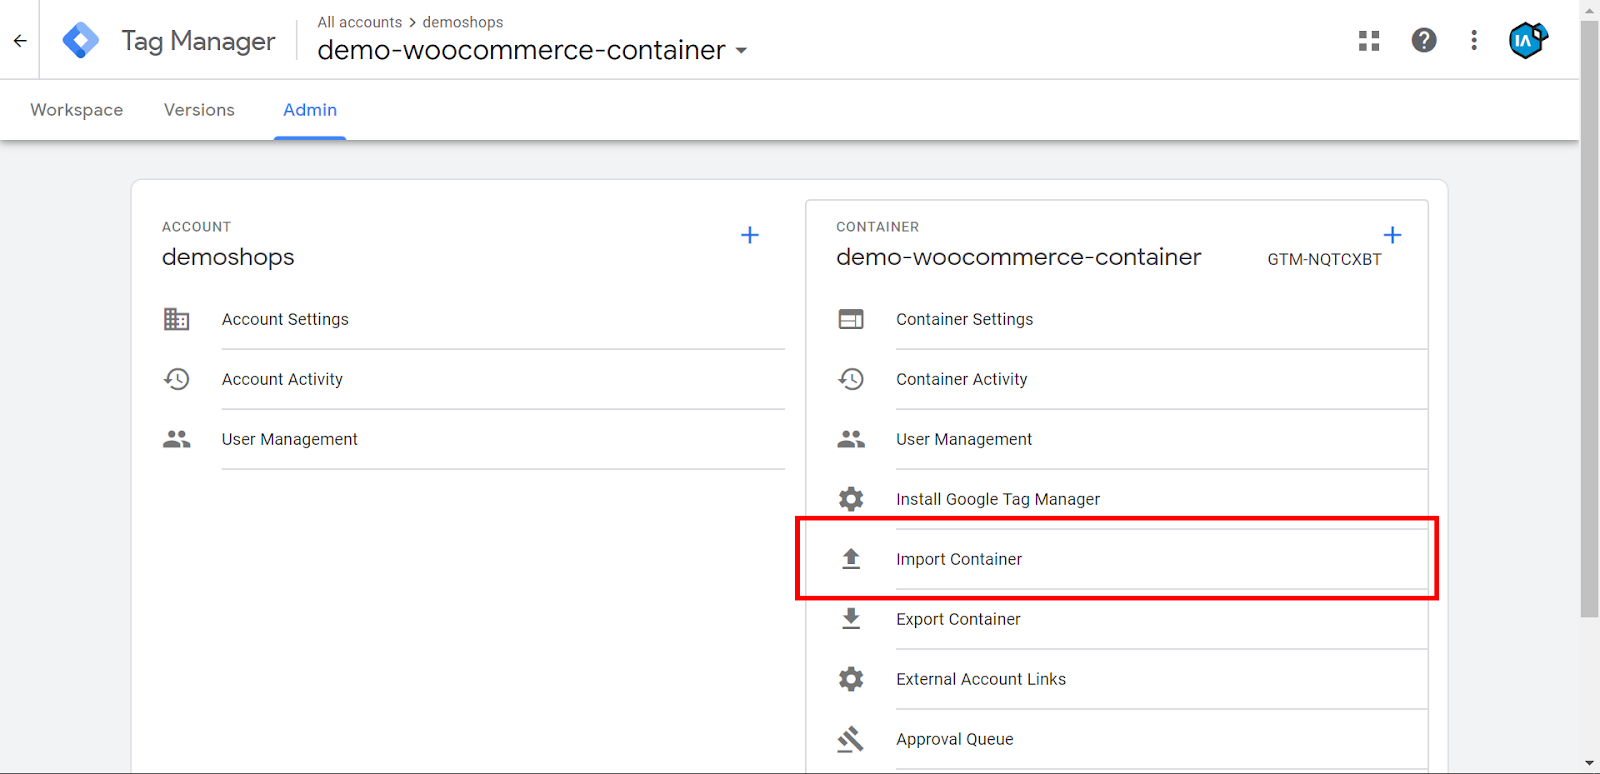The width and height of the screenshot is (1600, 774).
Task: Click the back arrow icon
Action: (x=20, y=41)
